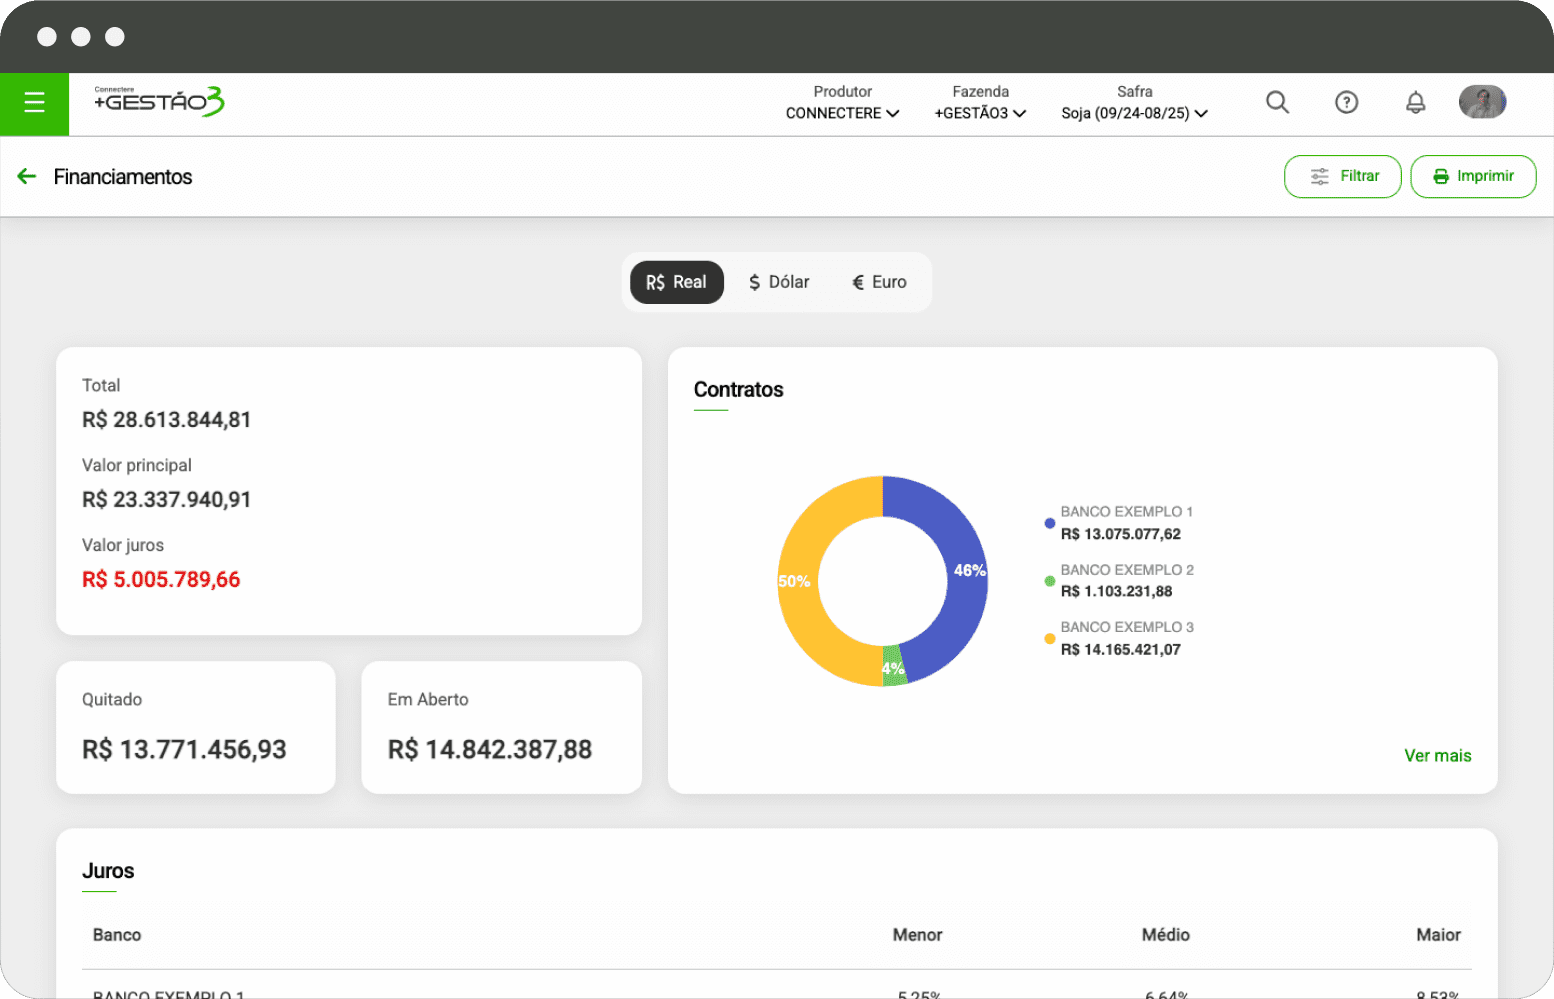
Task: Open notifications bell icon
Action: pos(1415,102)
